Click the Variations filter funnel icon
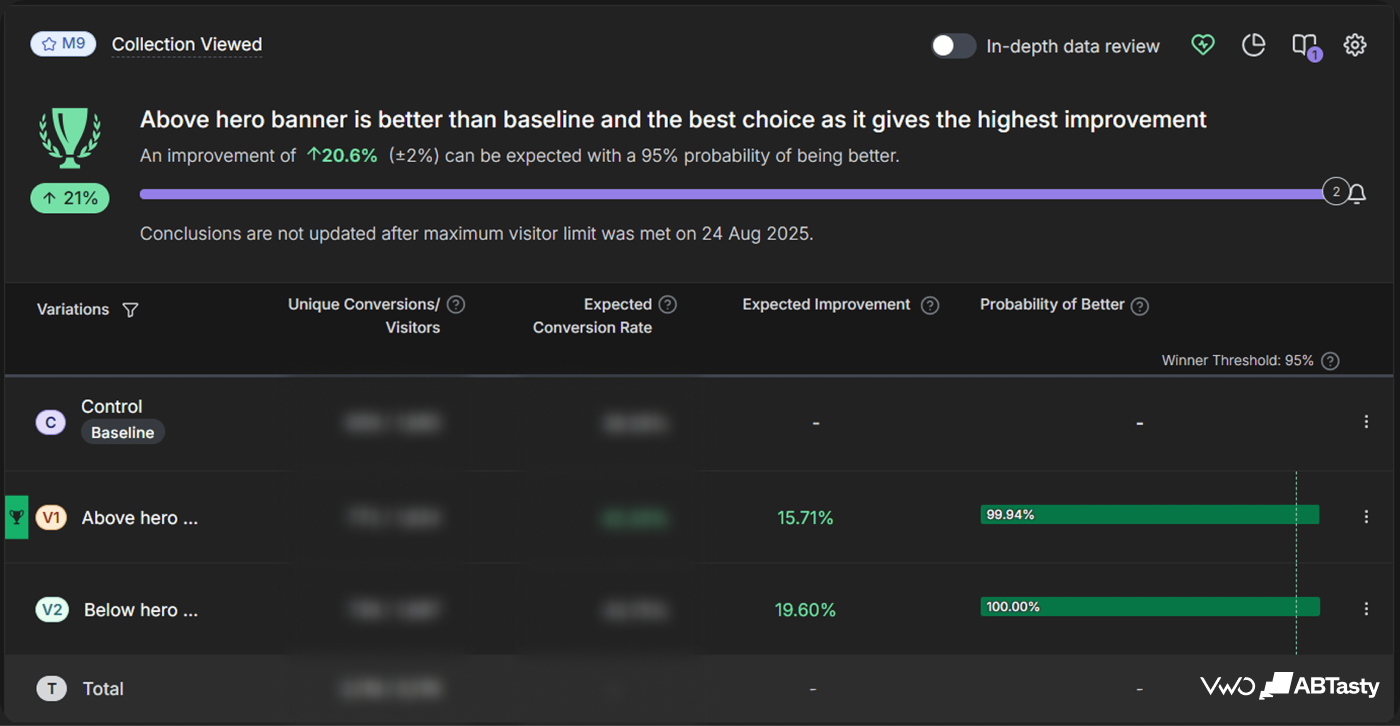The height and width of the screenshot is (726, 1400). [x=130, y=310]
